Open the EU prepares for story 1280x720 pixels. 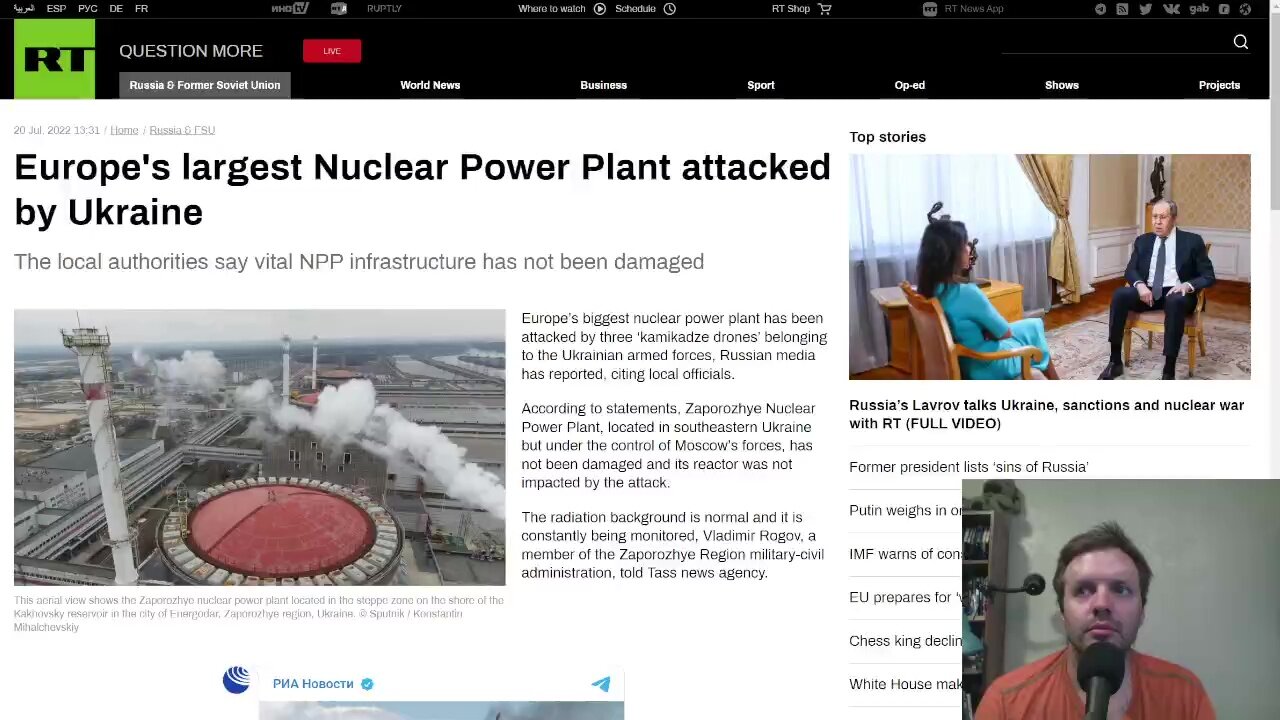tap(905, 597)
